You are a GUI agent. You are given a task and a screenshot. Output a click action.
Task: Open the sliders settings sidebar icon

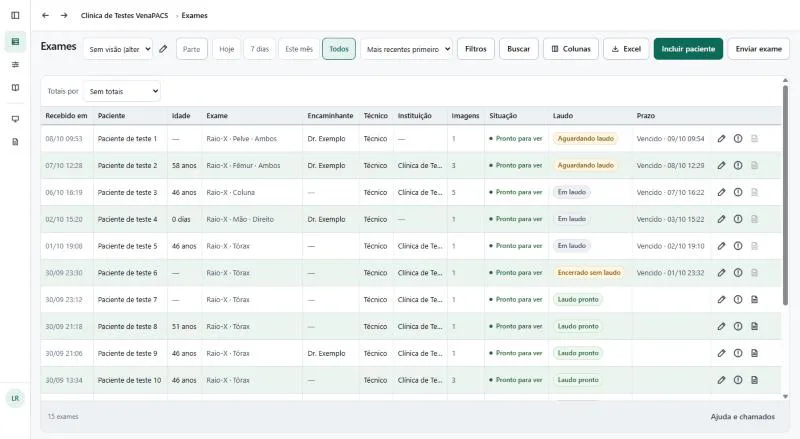(15, 65)
